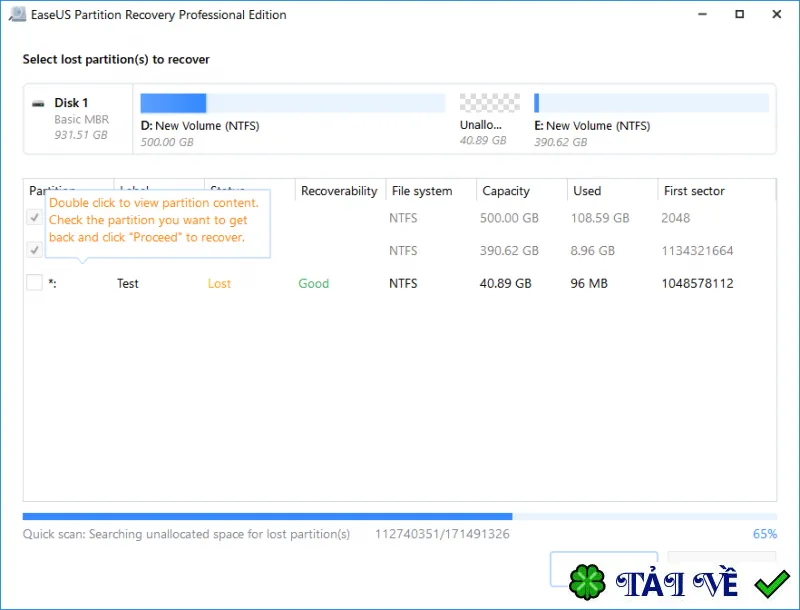Click the quick scan progress bar
800x610 pixels.
[399, 517]
